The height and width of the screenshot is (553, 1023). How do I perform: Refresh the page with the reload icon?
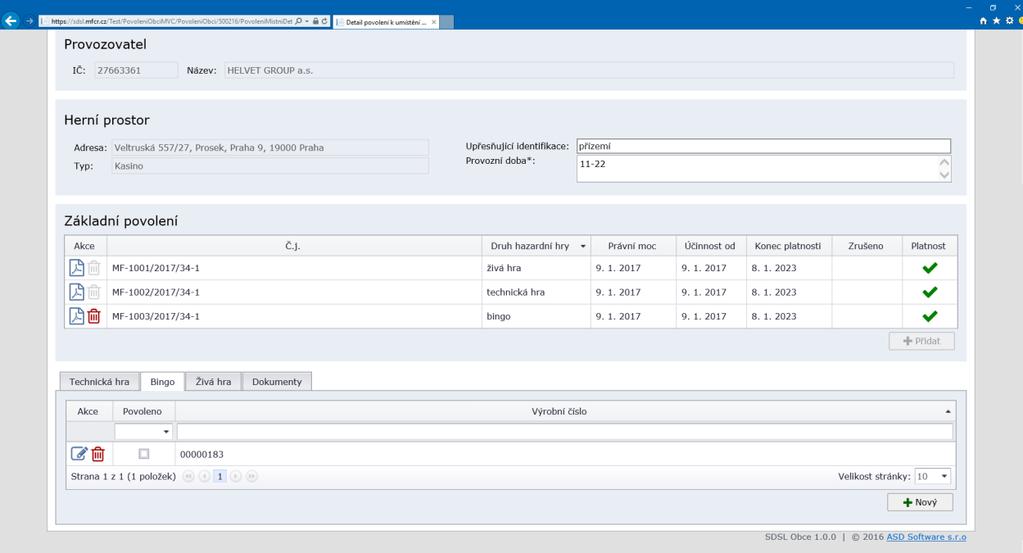(x=324, y=22)
